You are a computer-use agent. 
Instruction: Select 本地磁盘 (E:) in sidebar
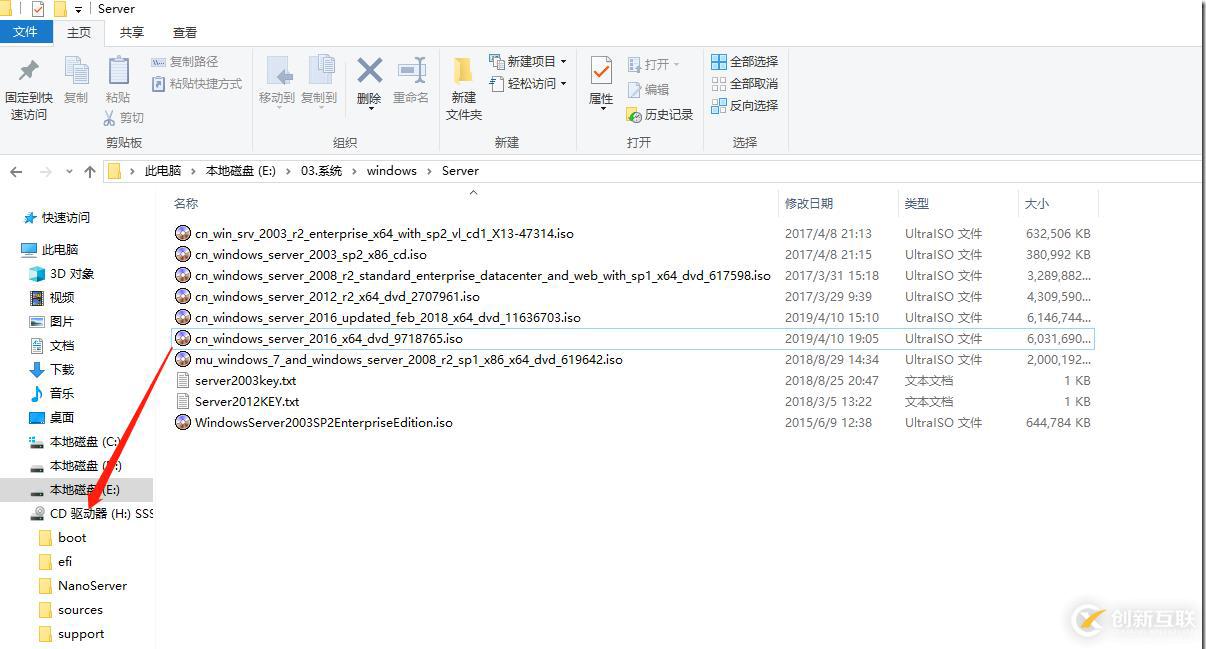76,489
